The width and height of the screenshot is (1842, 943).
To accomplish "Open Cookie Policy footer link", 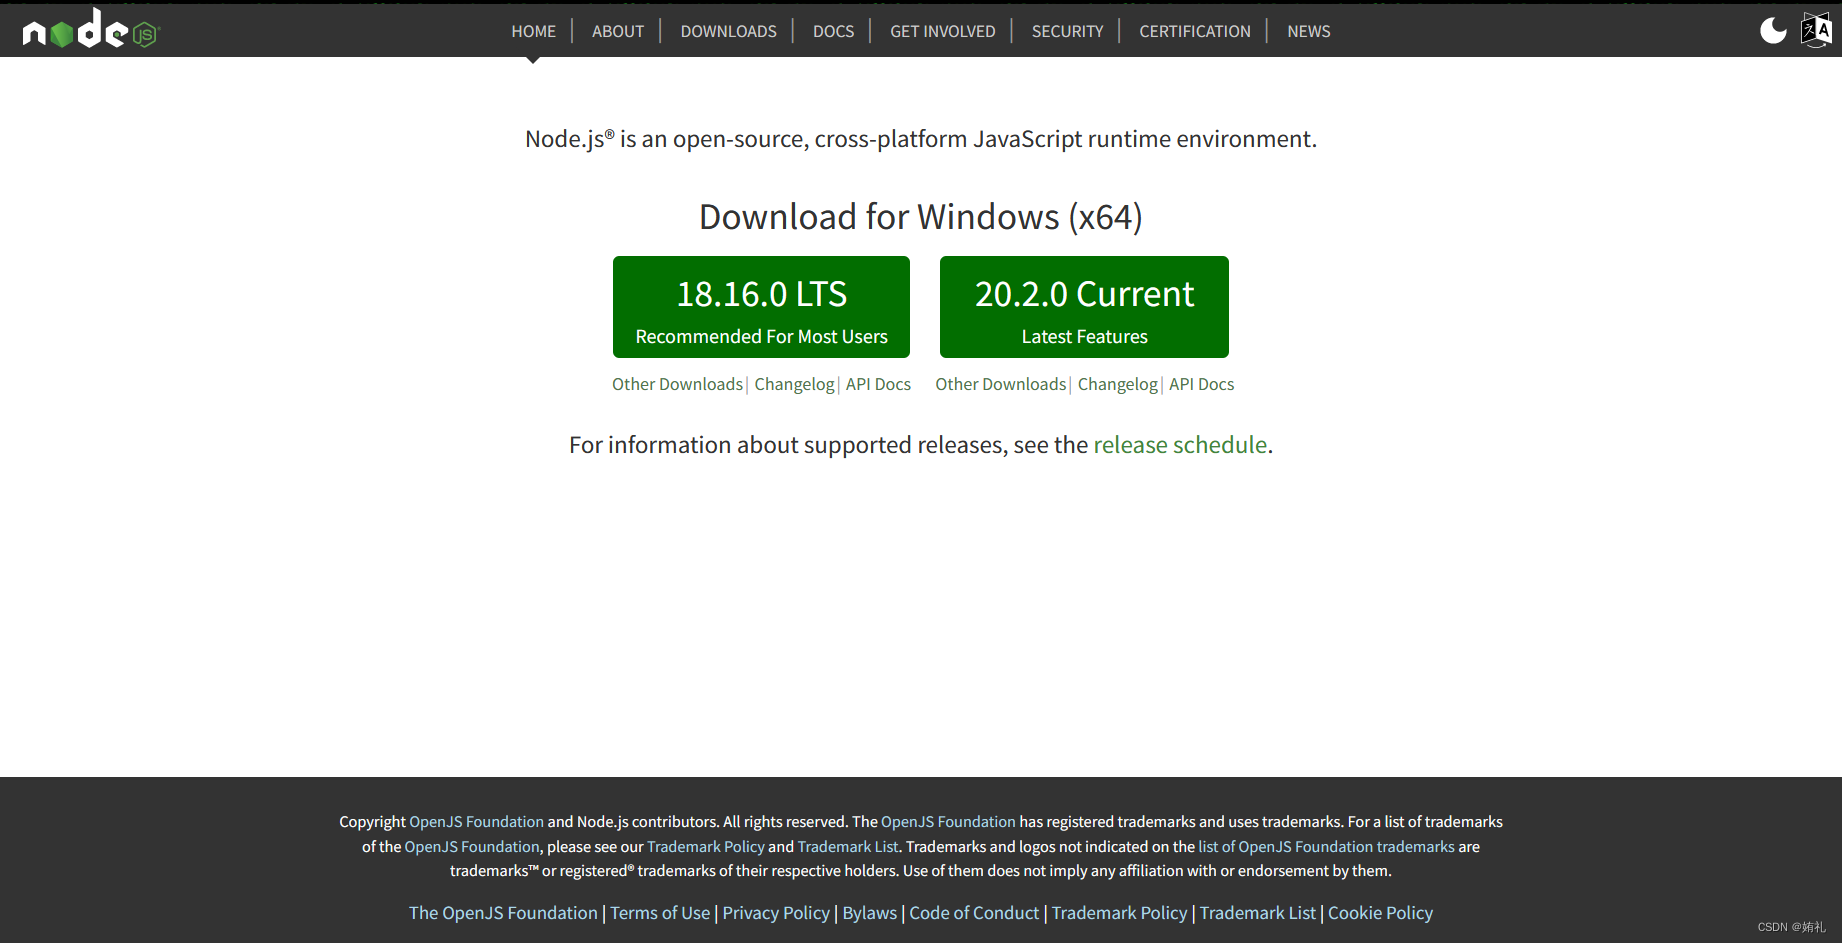I will (1380, 913).
